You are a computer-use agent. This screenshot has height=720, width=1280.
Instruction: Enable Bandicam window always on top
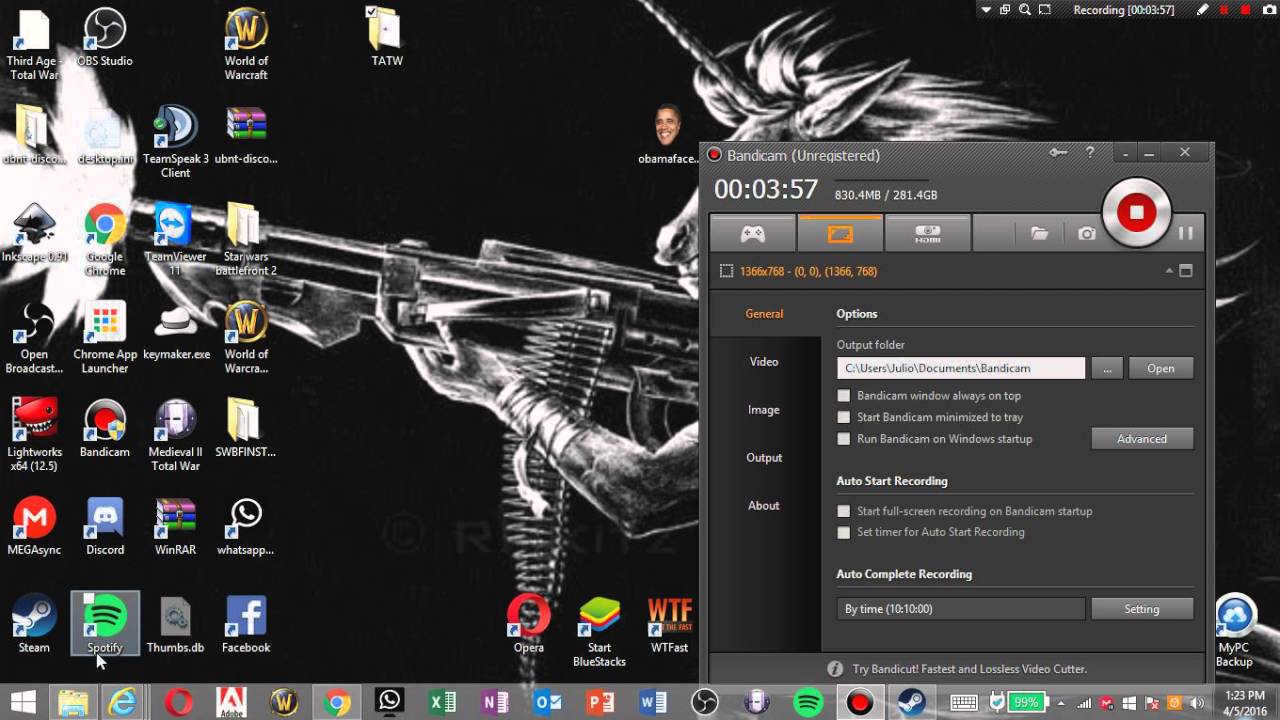(x=844, y=396)
